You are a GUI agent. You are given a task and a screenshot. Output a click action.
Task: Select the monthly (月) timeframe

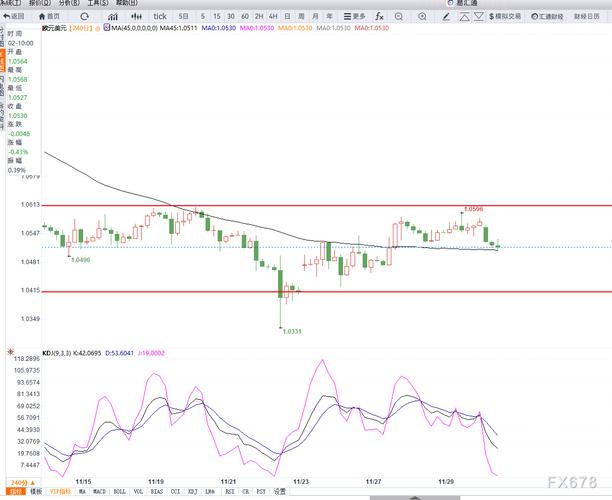[315, 16]
